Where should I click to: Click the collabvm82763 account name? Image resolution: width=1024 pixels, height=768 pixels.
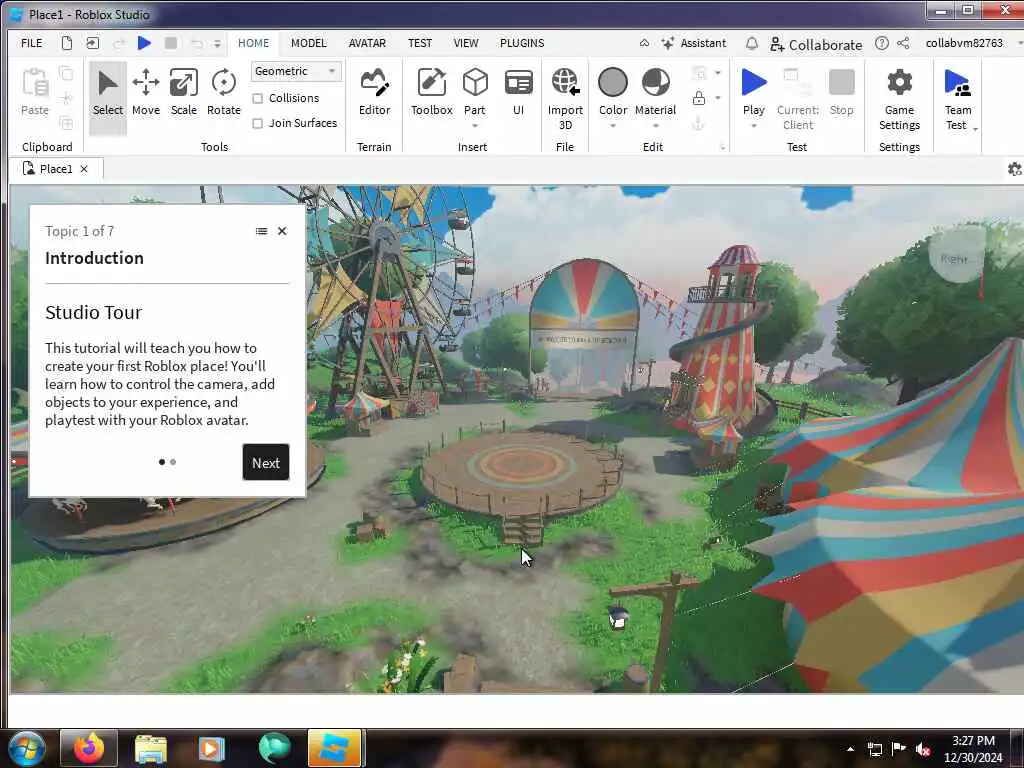[x=964, y=43]
